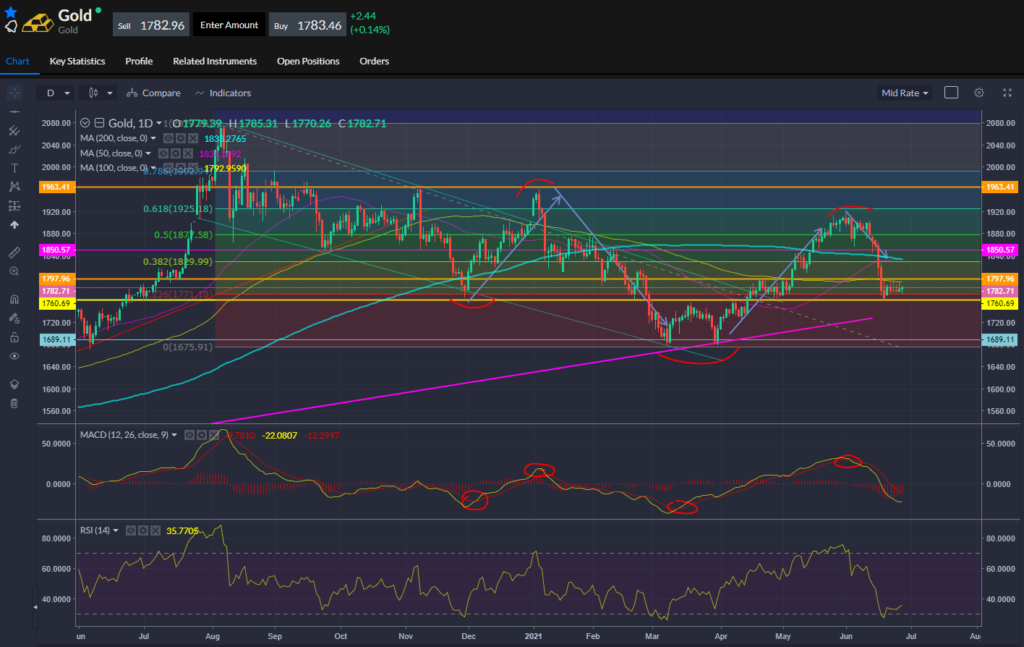
Task: Collapse the indicator legend chevron
Action: click(85, 123)
